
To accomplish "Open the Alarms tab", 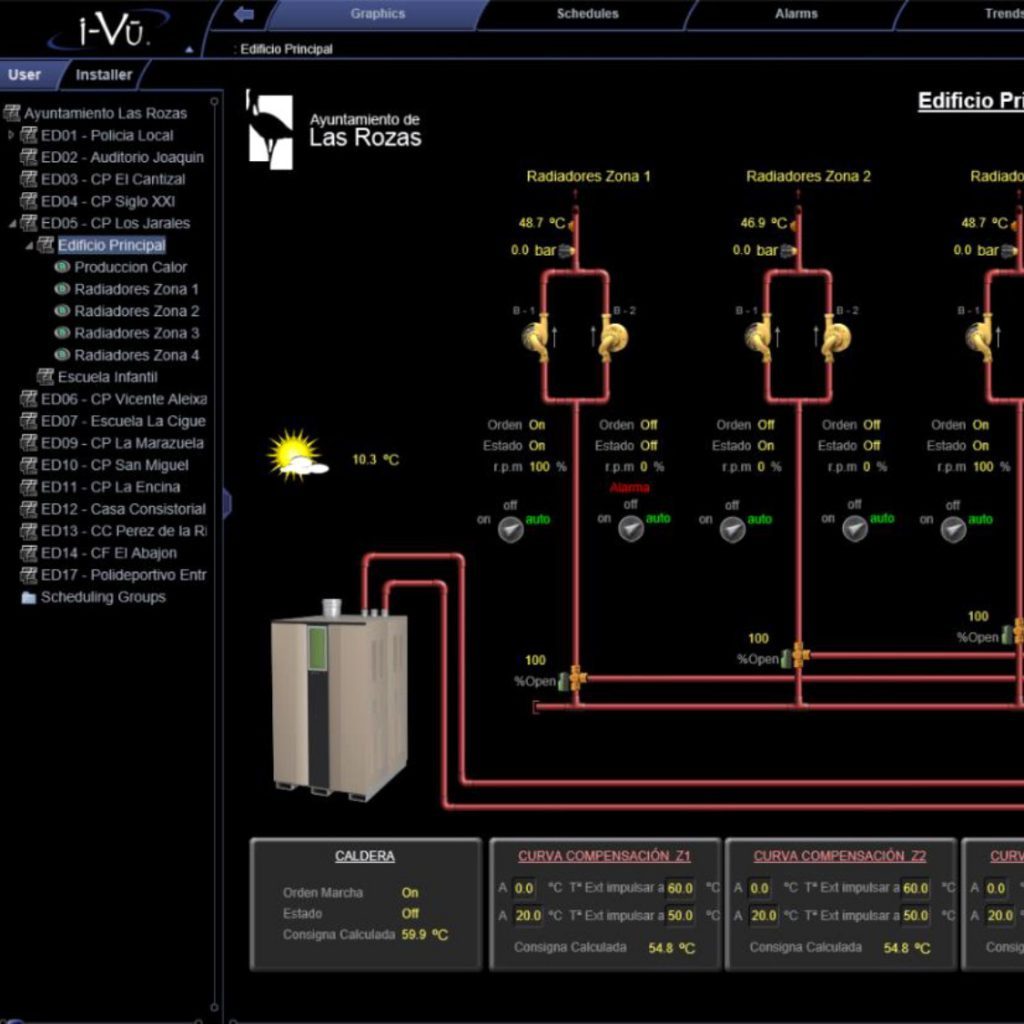I will pos(796,14).
